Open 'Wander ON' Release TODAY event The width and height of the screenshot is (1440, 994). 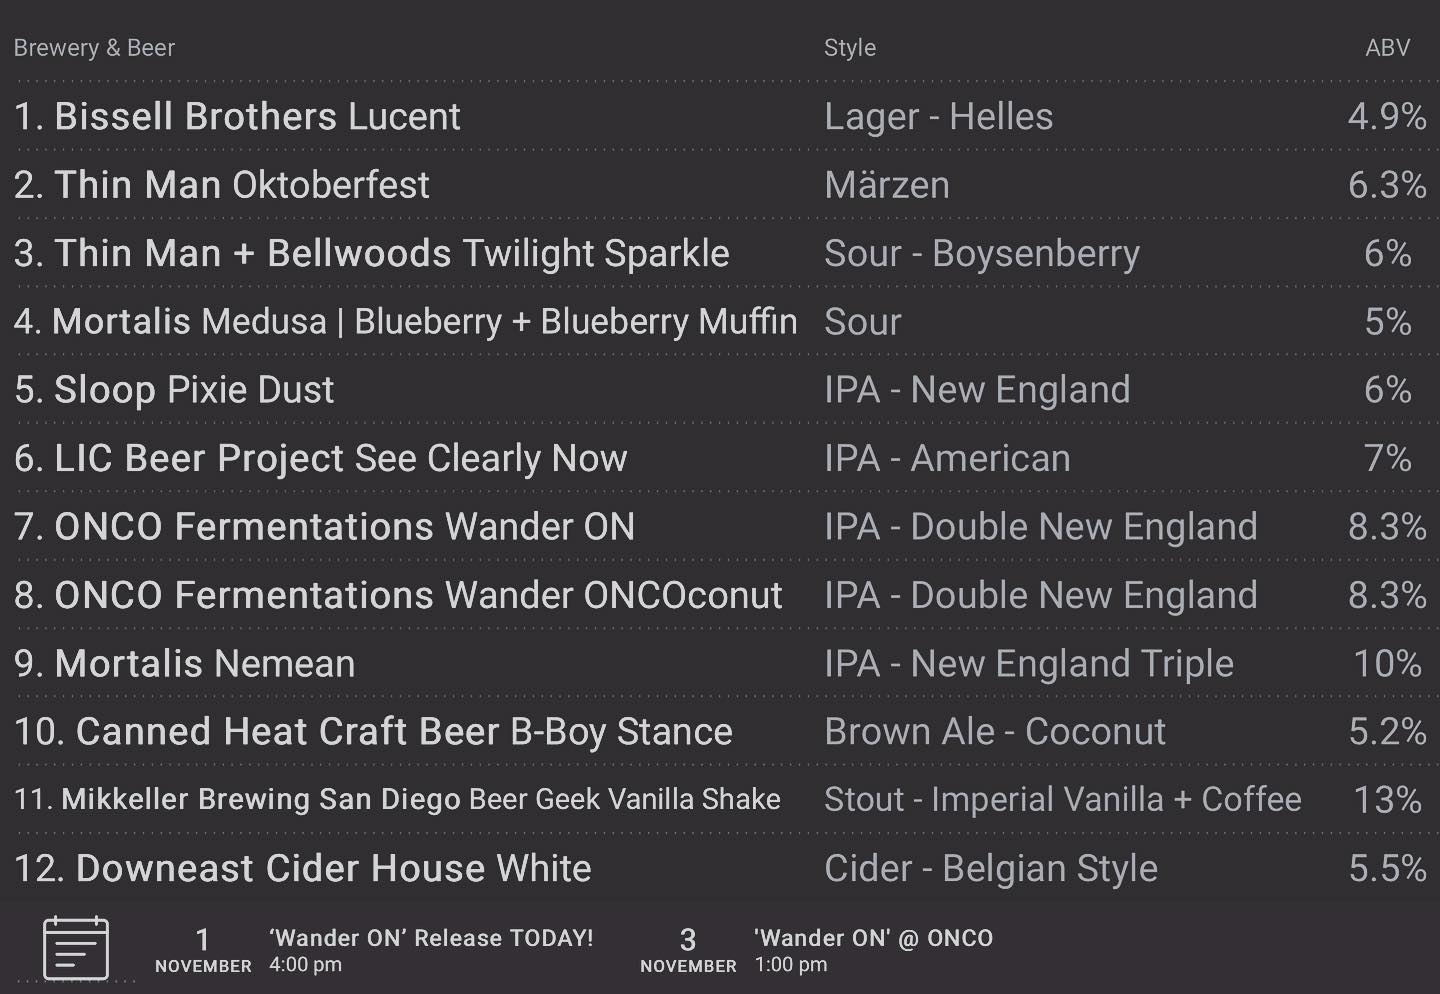pos(431,950)
